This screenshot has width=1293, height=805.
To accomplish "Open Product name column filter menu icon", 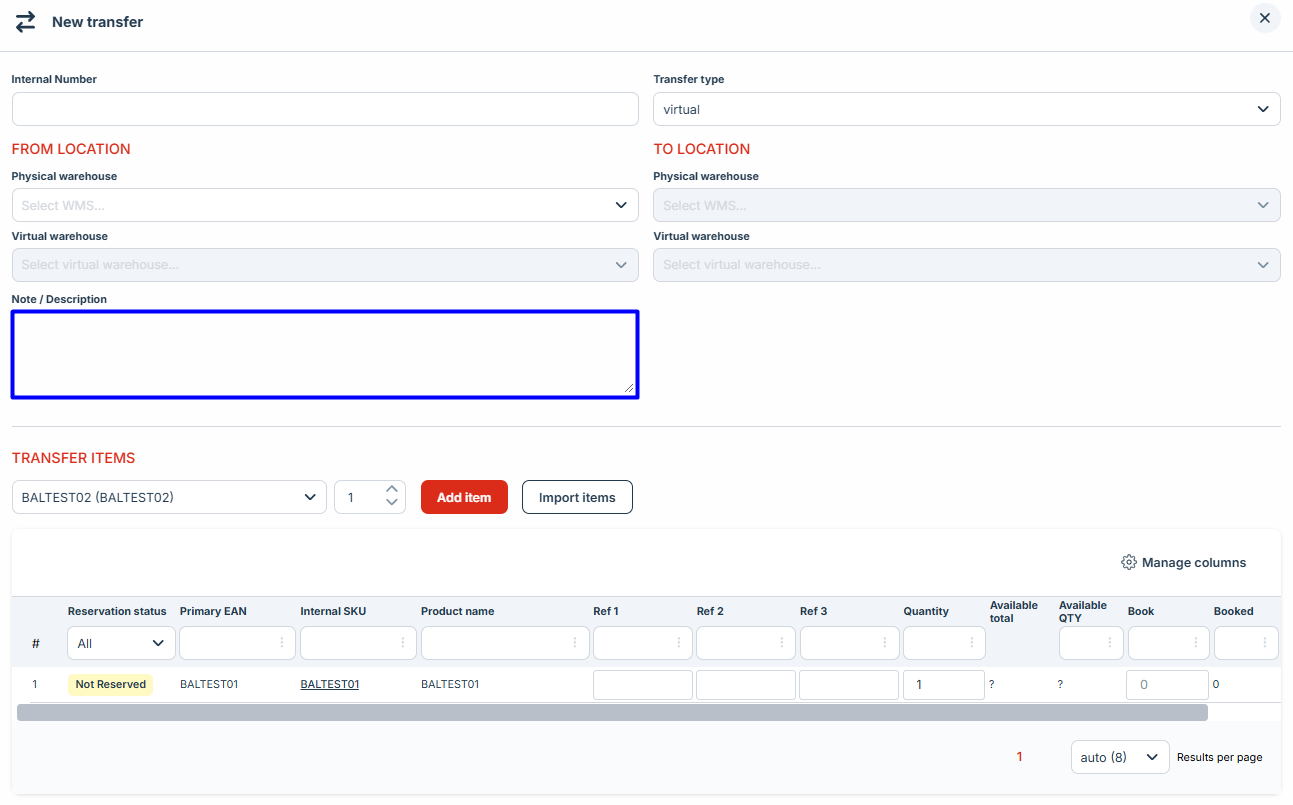I will point(575,643).
